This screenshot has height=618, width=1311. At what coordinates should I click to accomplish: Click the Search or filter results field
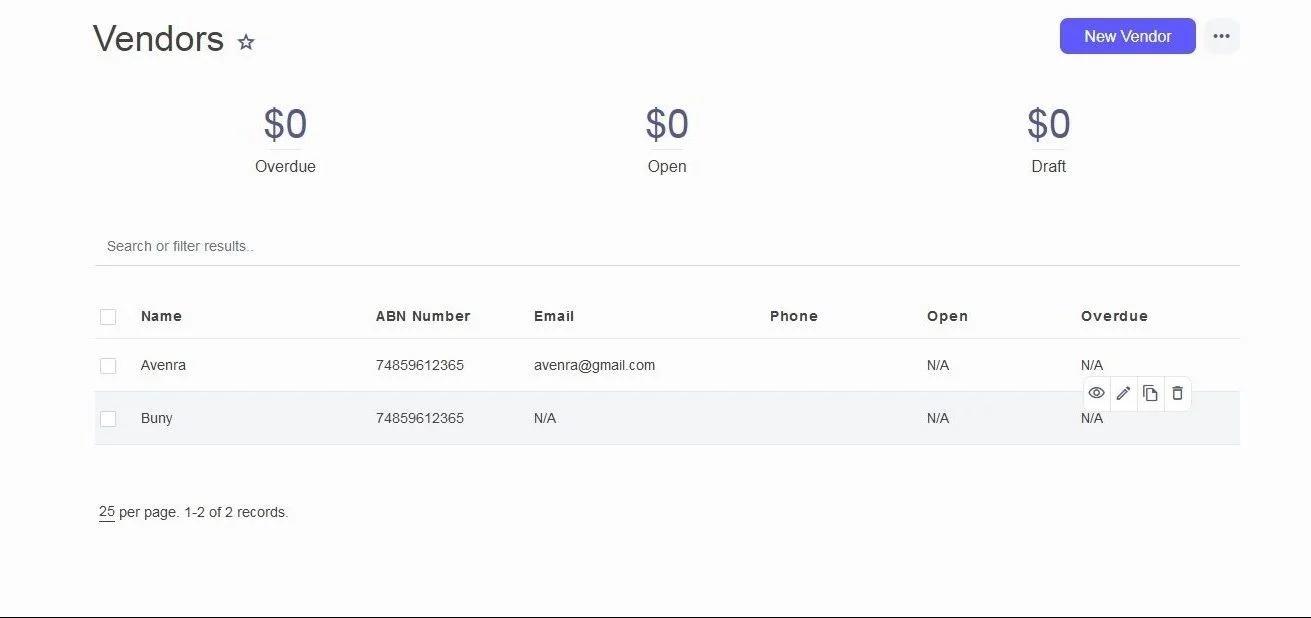[x=667, y=246]
